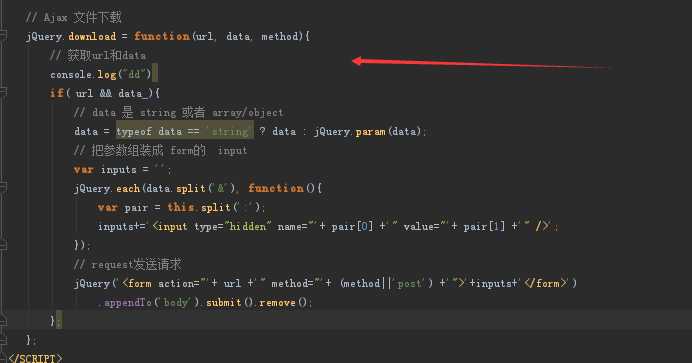Click 'pair[1]' in the inputs line
Image resolution: width=692 pixels, height=363 pixels.
pos(484,226)
